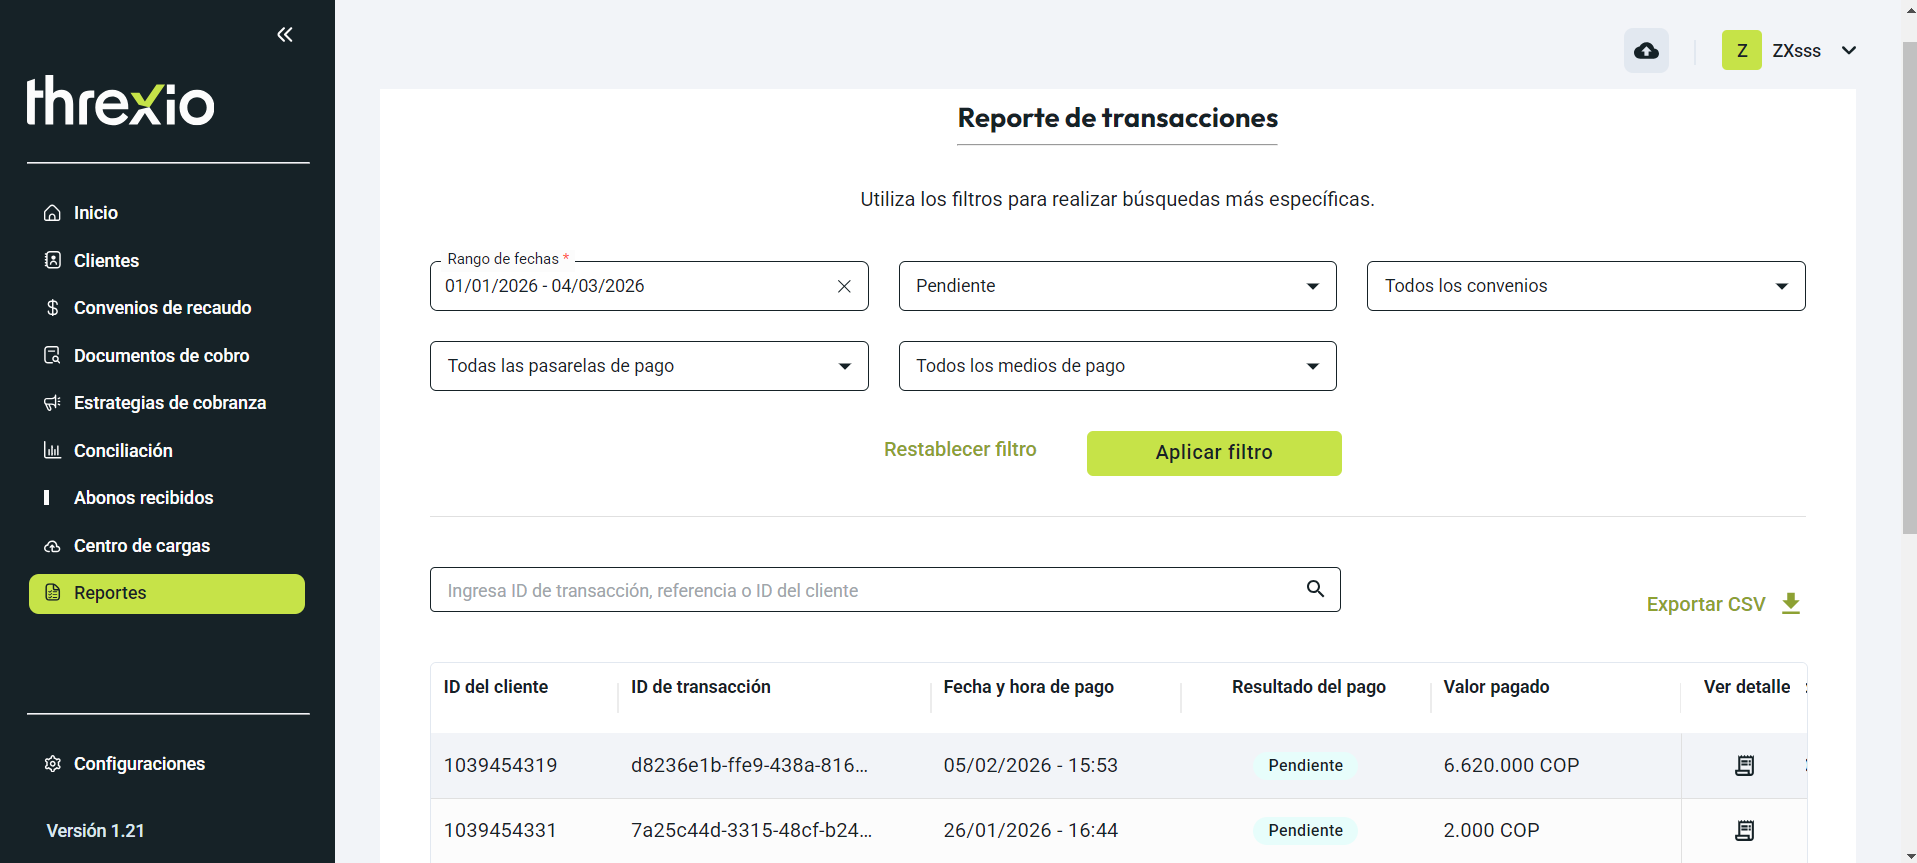Open Clientes section
This screenshot has height=863, width=1917.
tap(106, 261)
